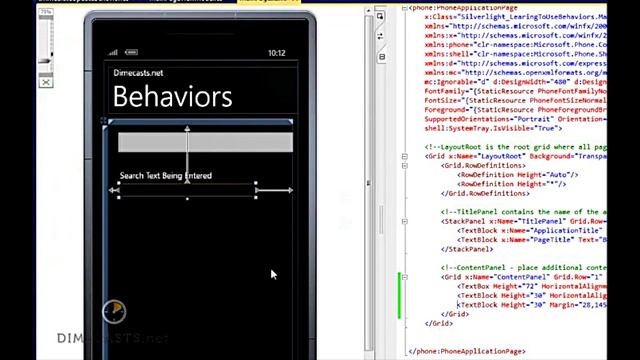Select the gray TextBox on phone designer
This screenshot has width=640, height=360.
205,142
